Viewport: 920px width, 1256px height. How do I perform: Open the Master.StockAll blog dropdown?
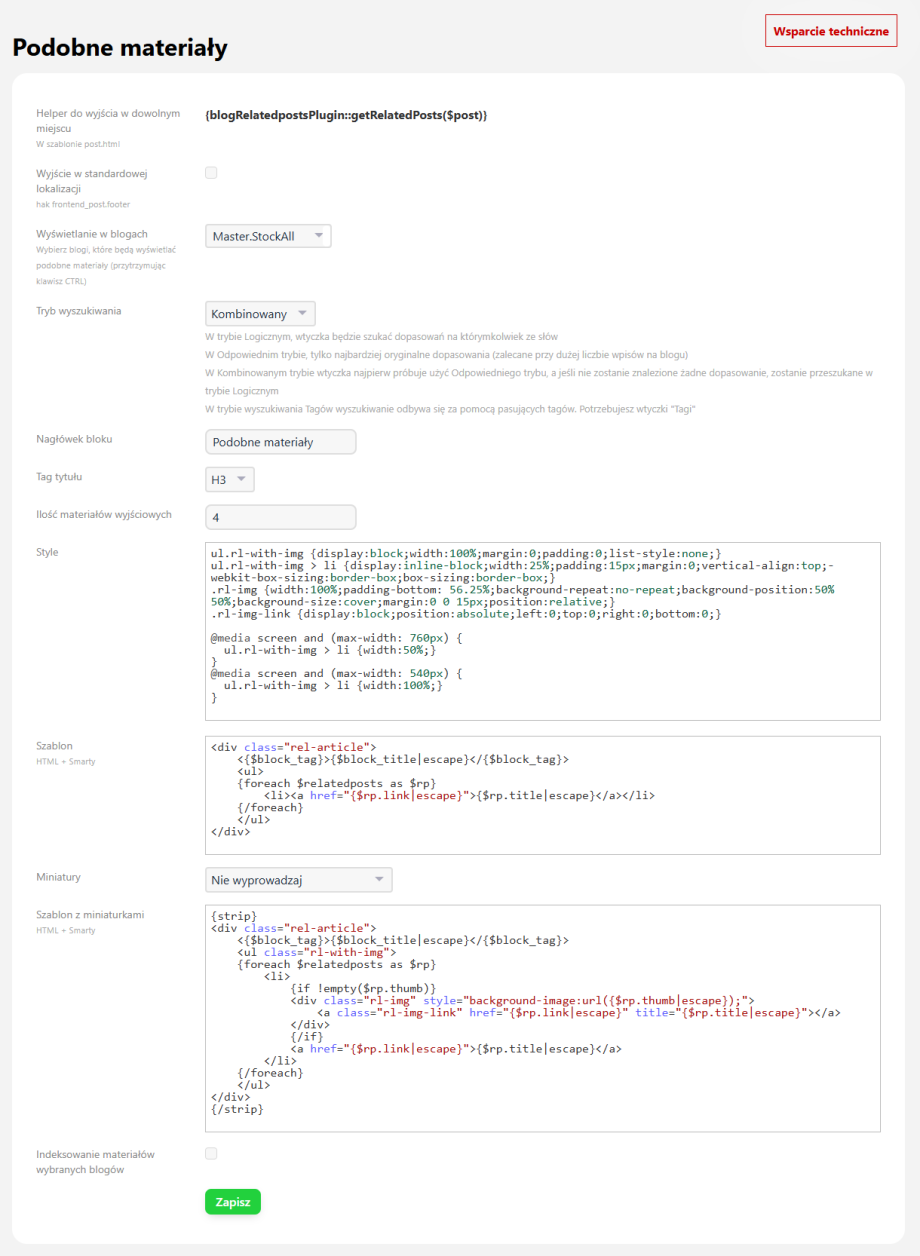(x=267, y=236)
